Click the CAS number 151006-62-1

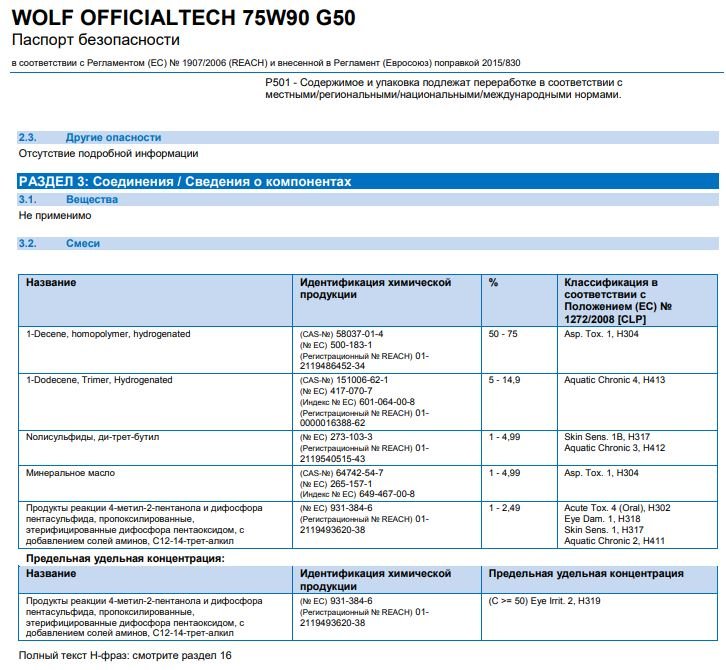[362, 380]
